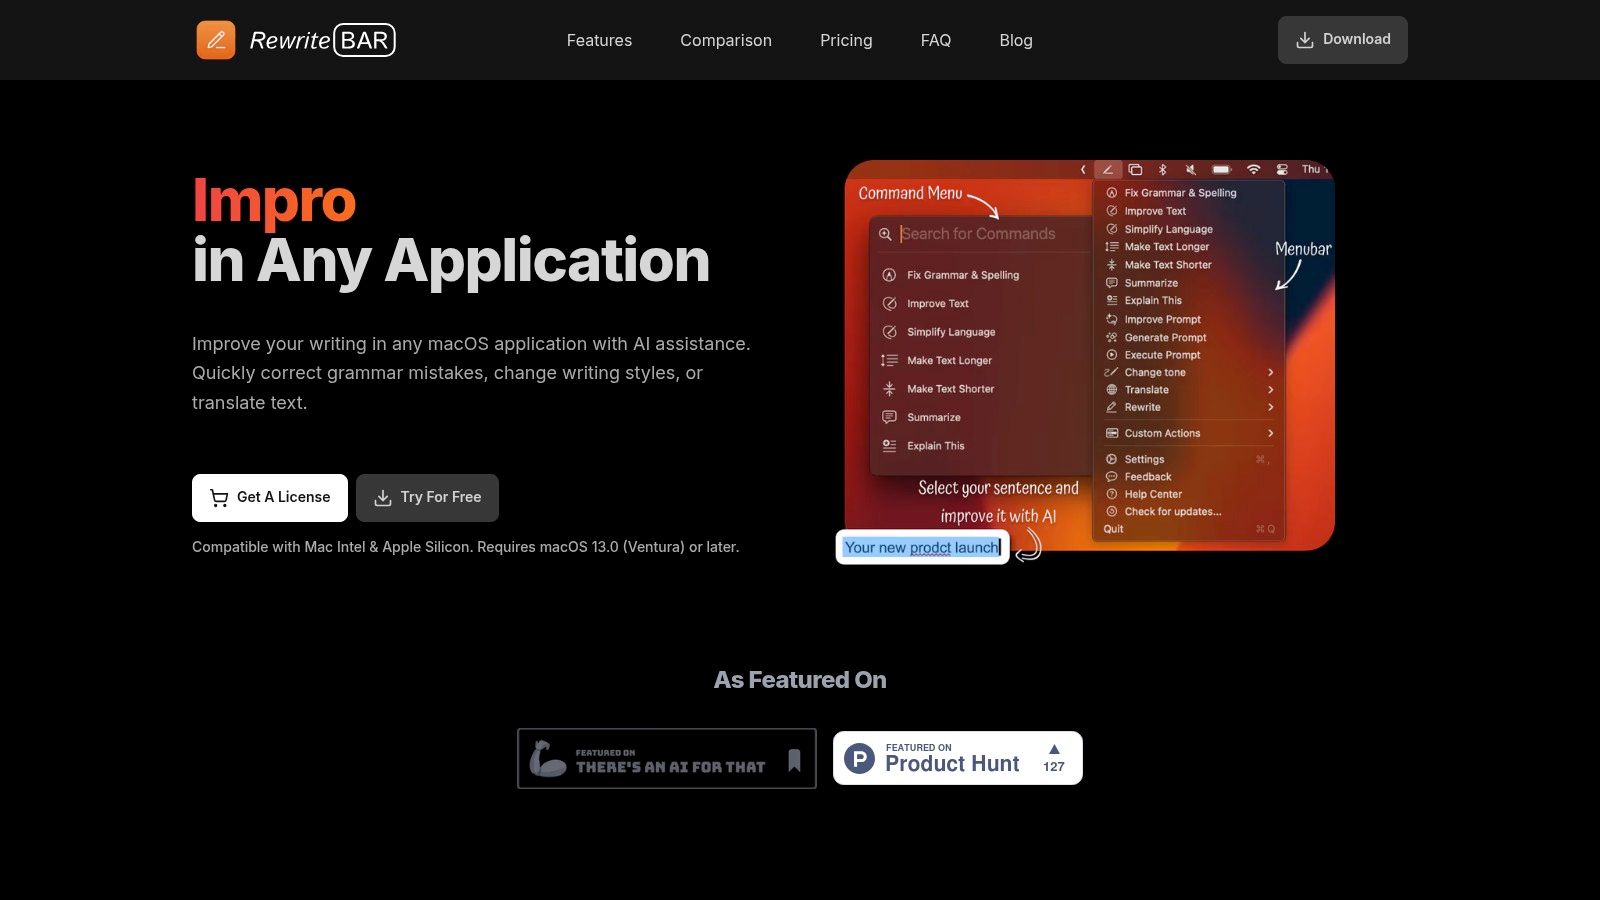Select Fix Grammar & Spelling in Command Menu
Screen dimensions: 1600x900
coord(962,275)
